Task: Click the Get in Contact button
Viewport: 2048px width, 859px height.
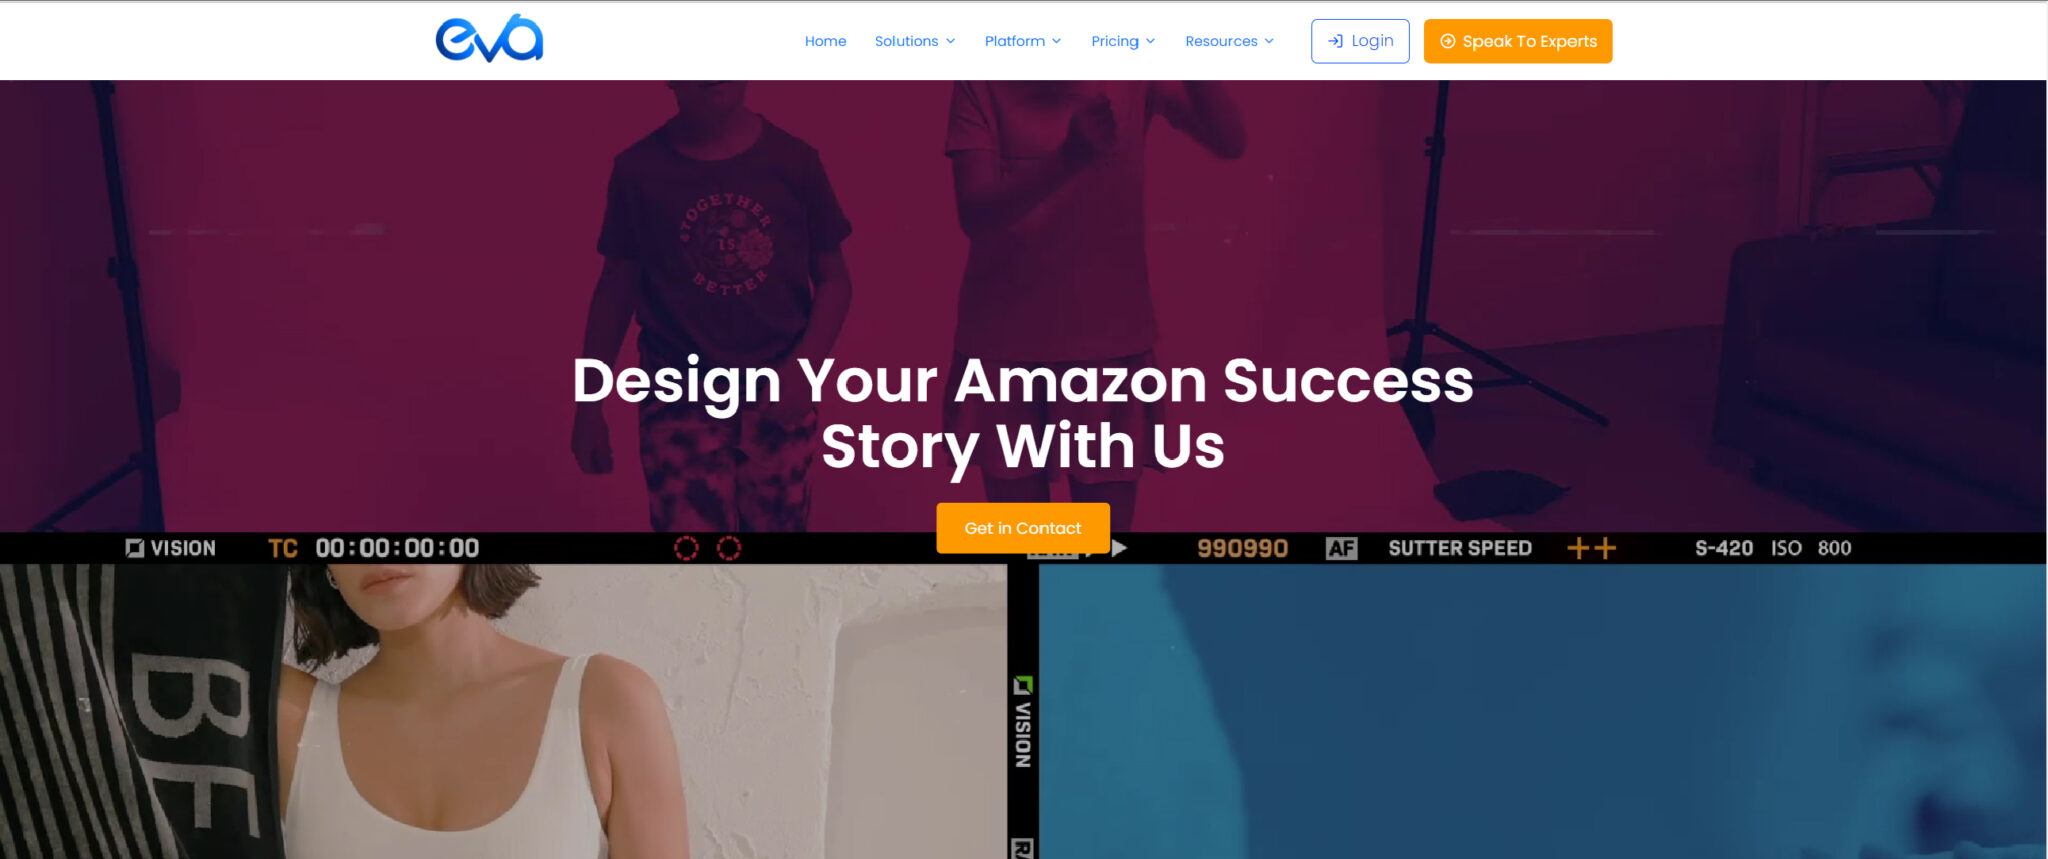Action: 1022,528
